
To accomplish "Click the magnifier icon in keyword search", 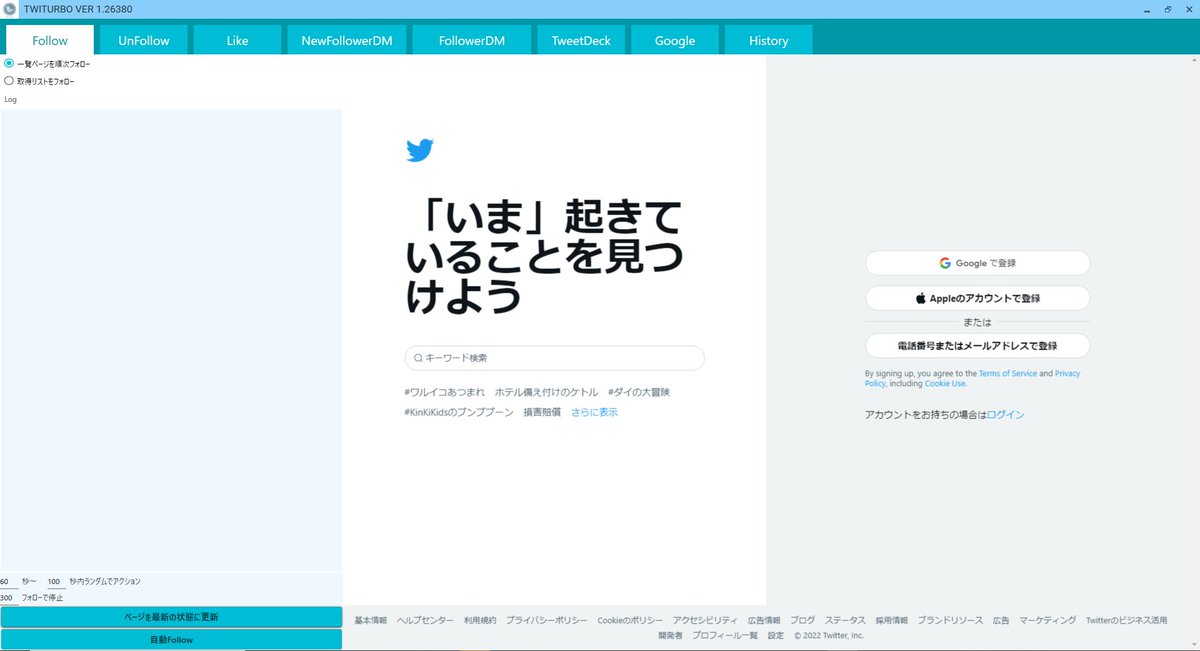I will pyautogui.click(x=417, y=357).
